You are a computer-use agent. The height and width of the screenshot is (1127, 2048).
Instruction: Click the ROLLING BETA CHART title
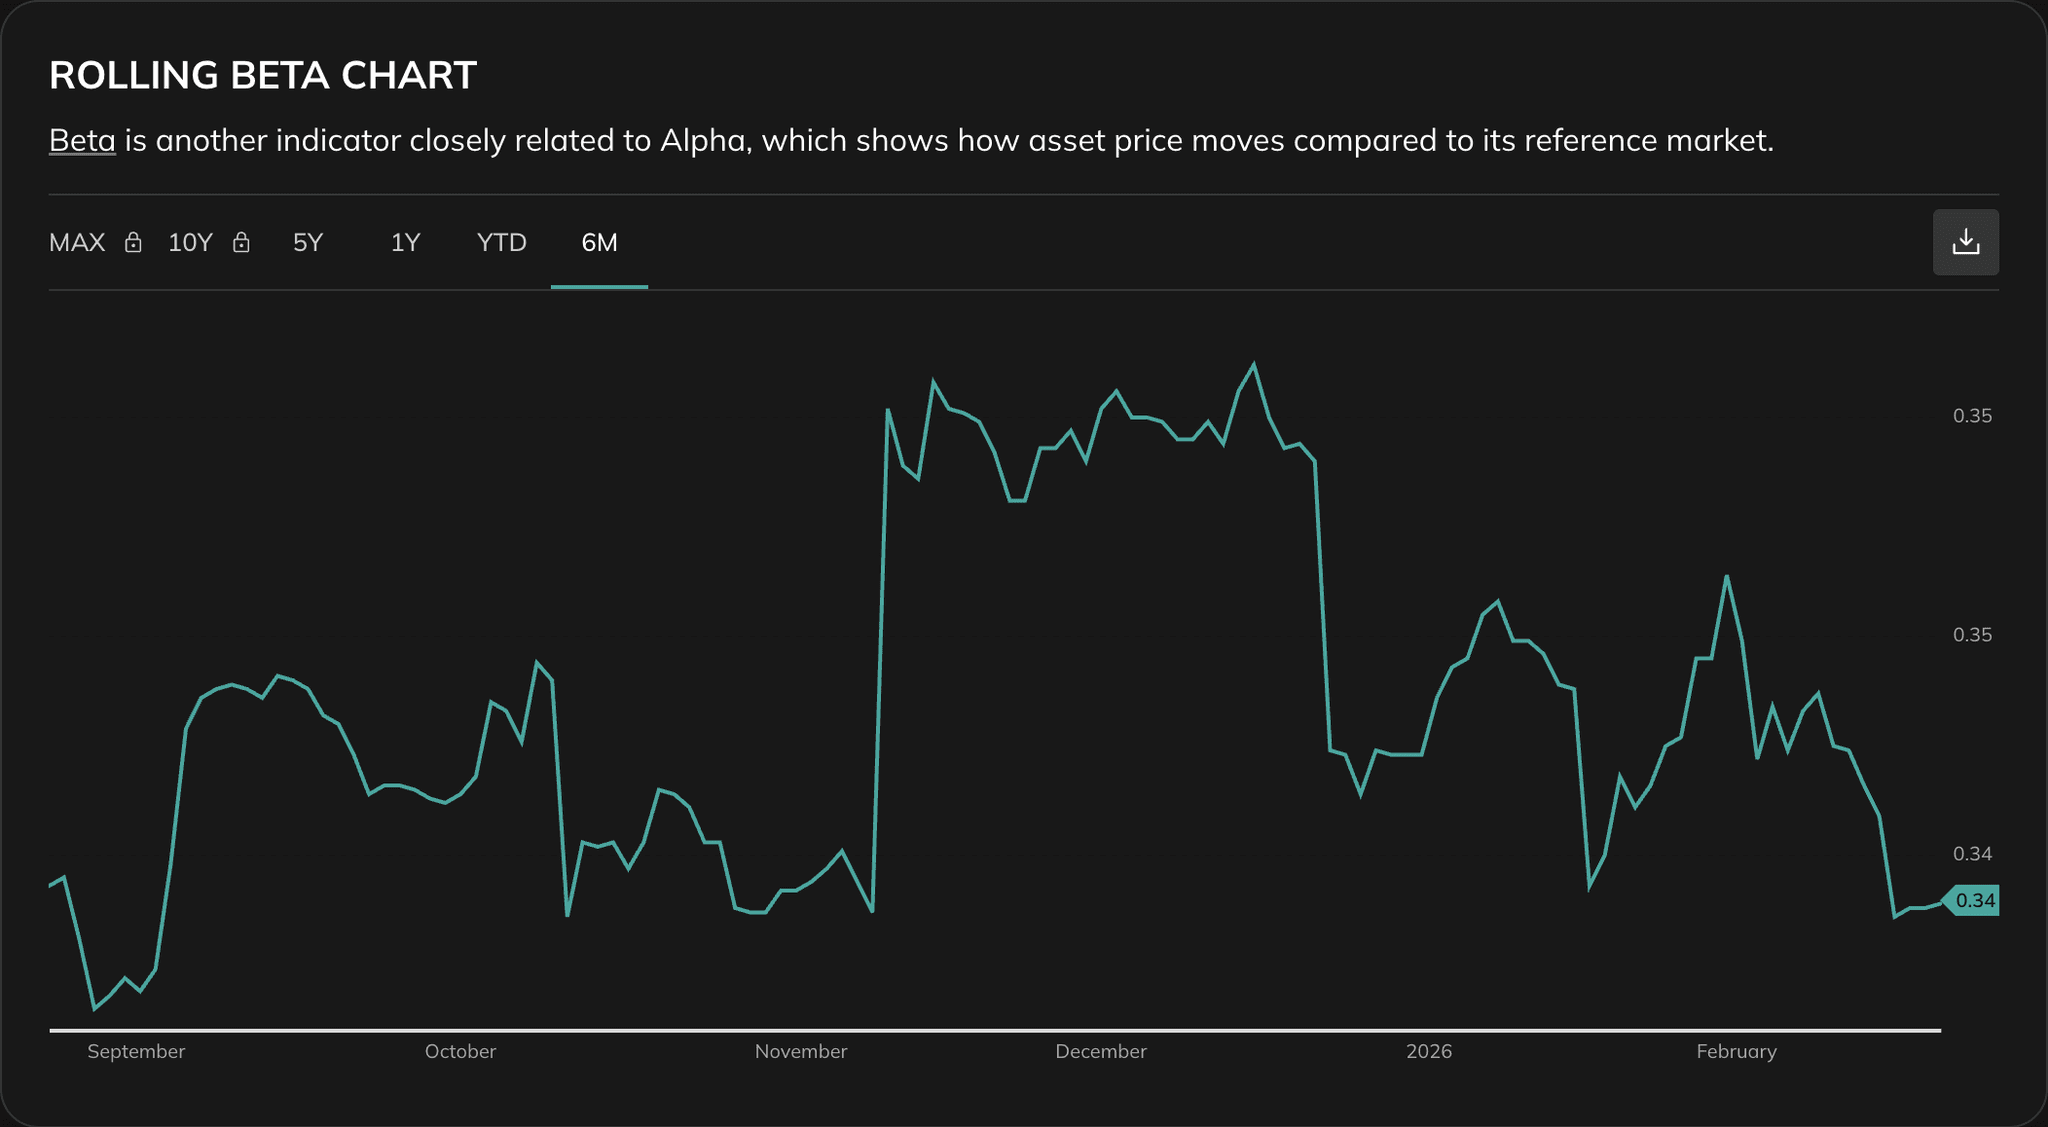(x=263, y=74)
